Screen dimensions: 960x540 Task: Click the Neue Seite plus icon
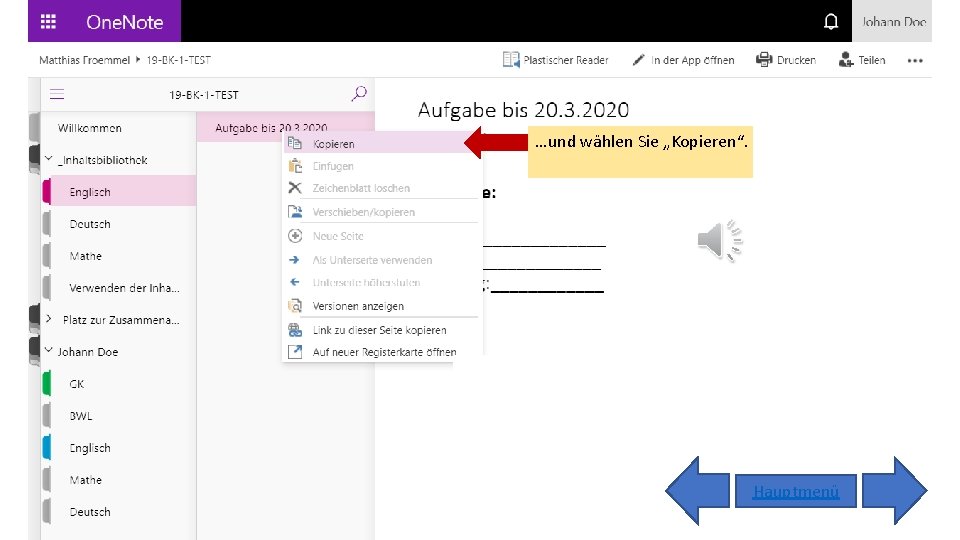[295, 236]
